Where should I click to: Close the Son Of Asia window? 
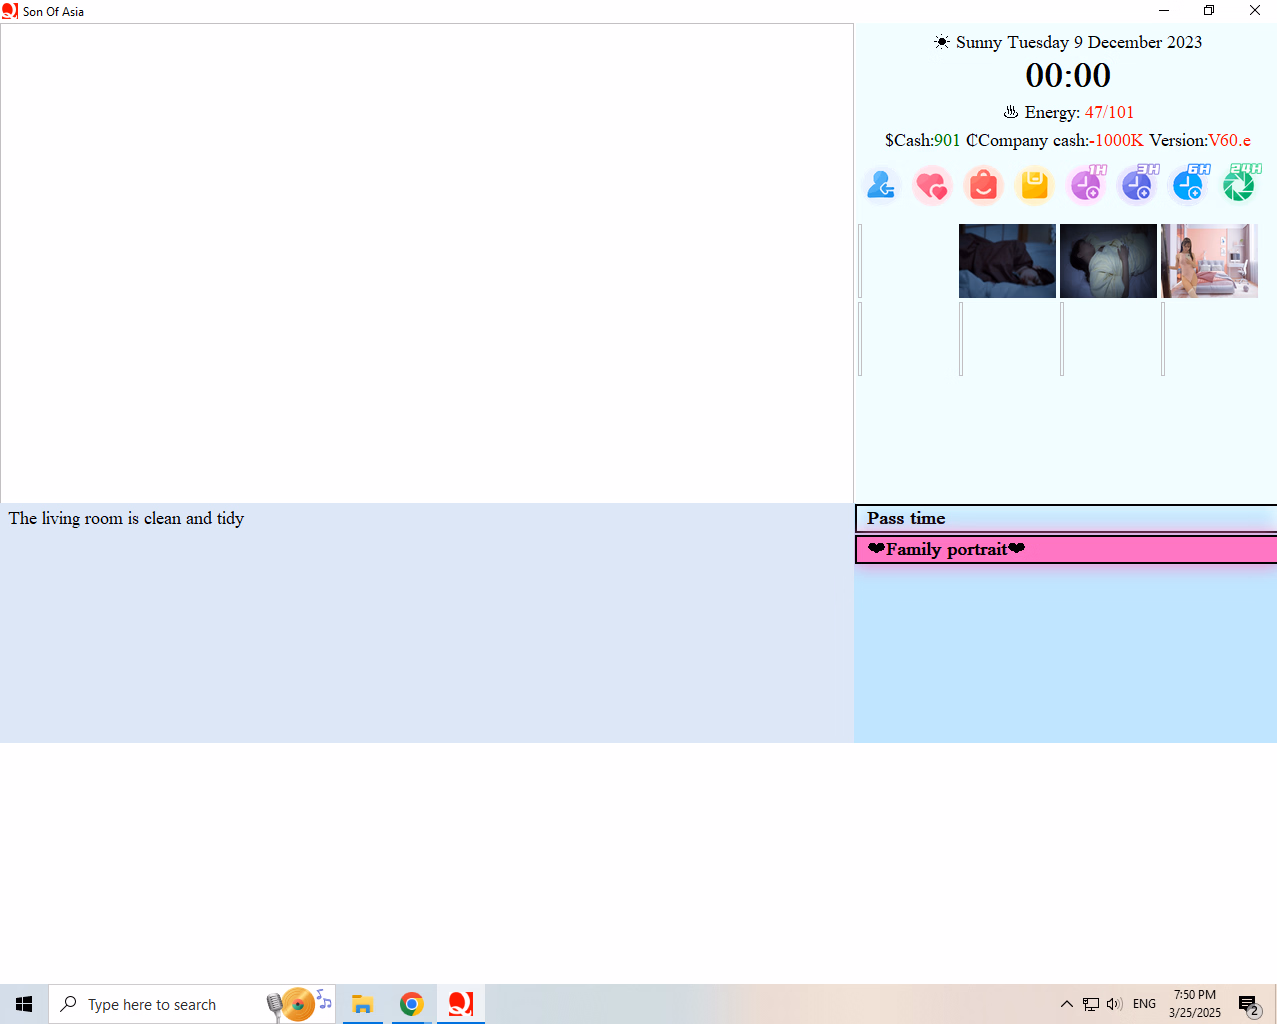[x=1255, y=11]
